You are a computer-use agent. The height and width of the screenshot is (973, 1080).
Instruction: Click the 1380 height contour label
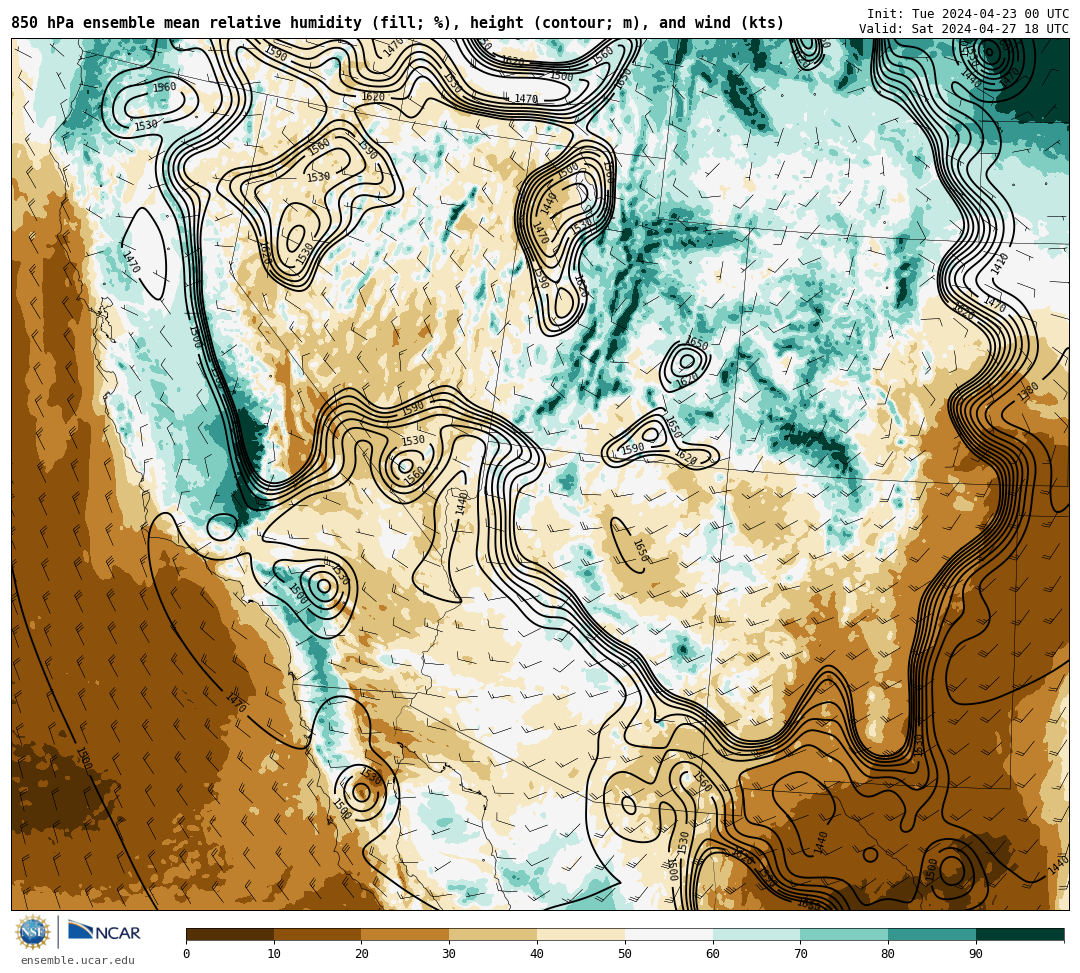tap(1028, 393)
